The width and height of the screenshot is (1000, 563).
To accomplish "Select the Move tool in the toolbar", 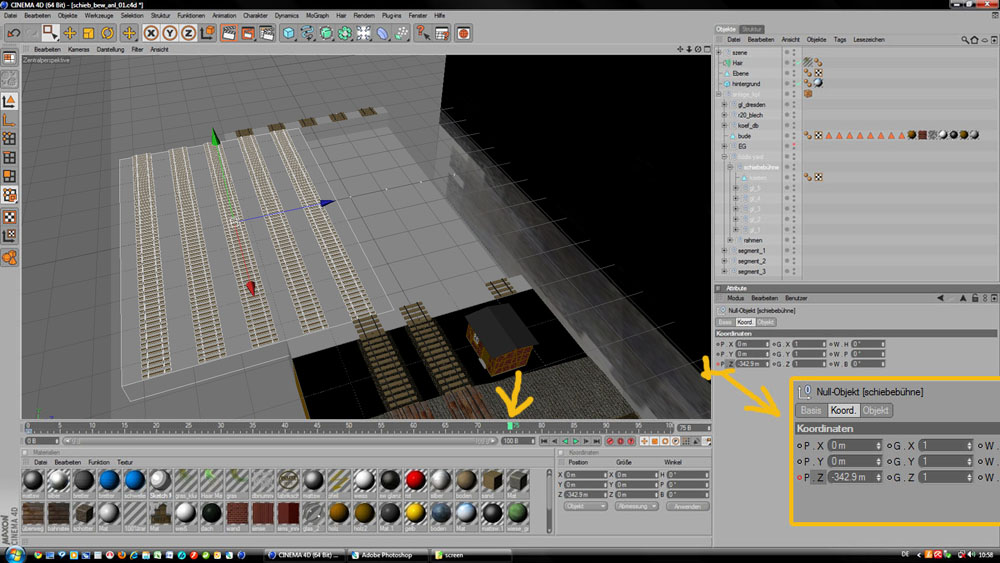I will point(70,33).
